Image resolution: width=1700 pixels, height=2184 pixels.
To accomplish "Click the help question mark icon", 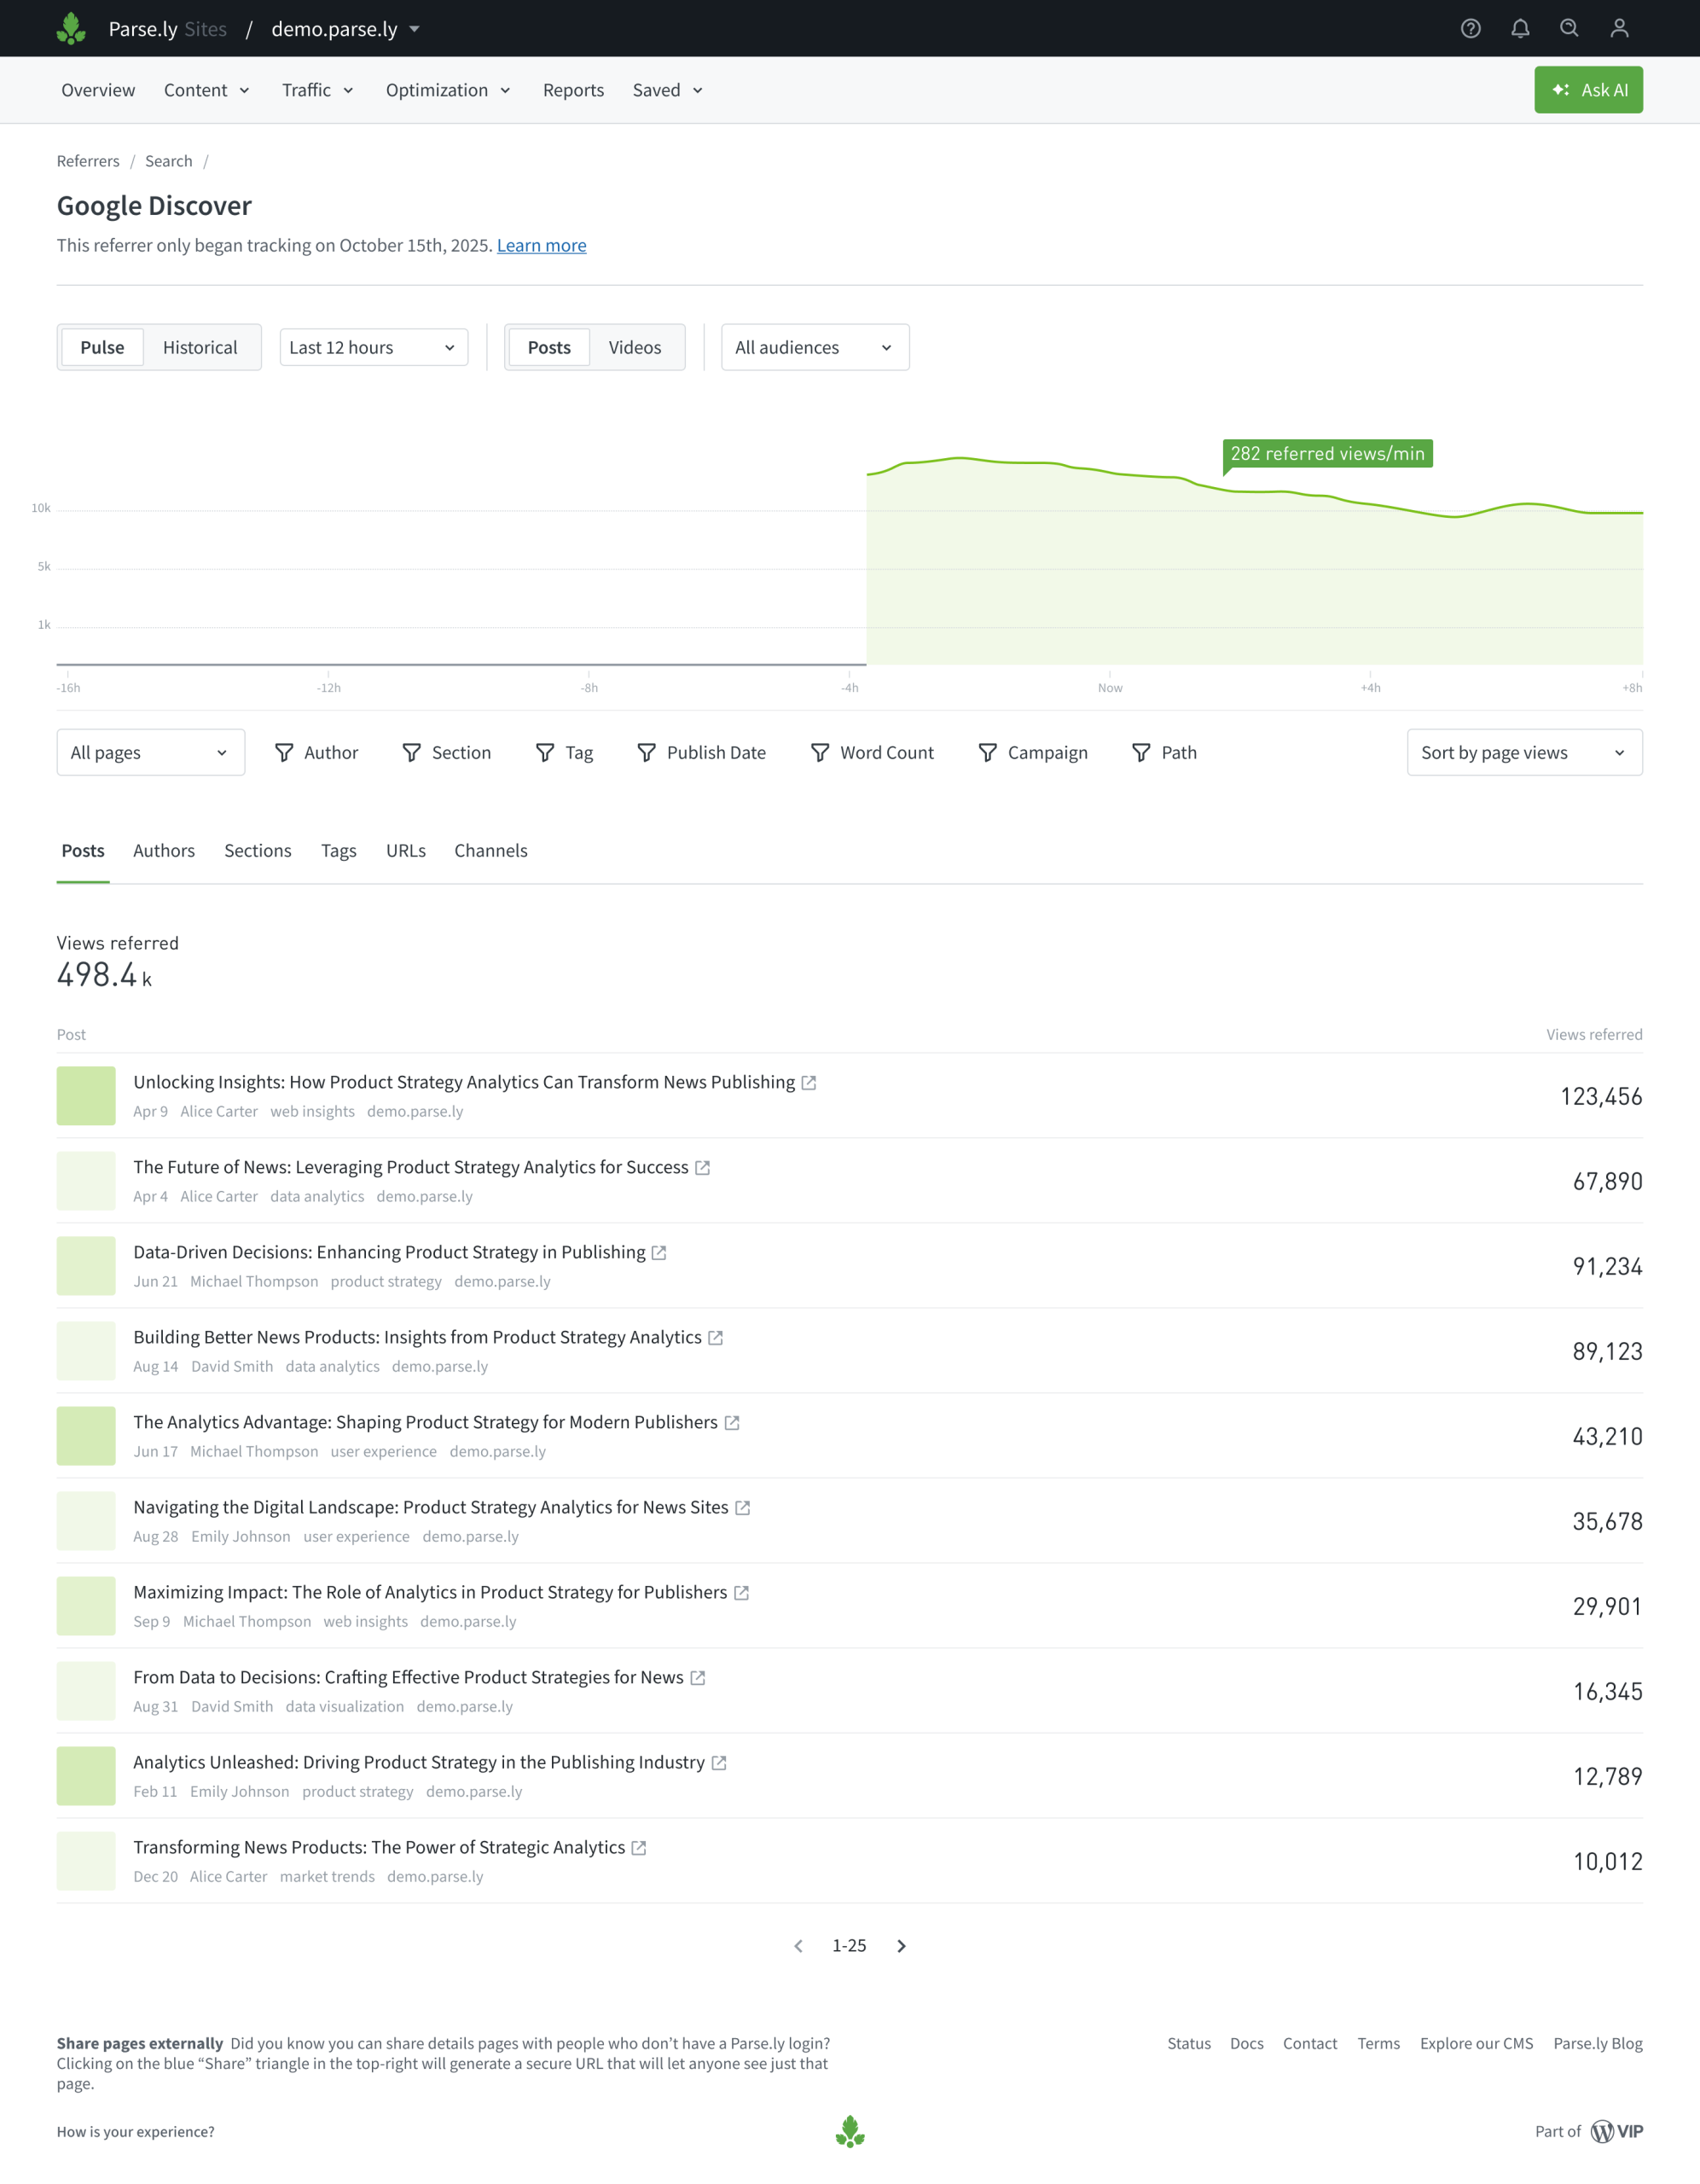I will click(1470, 28).
